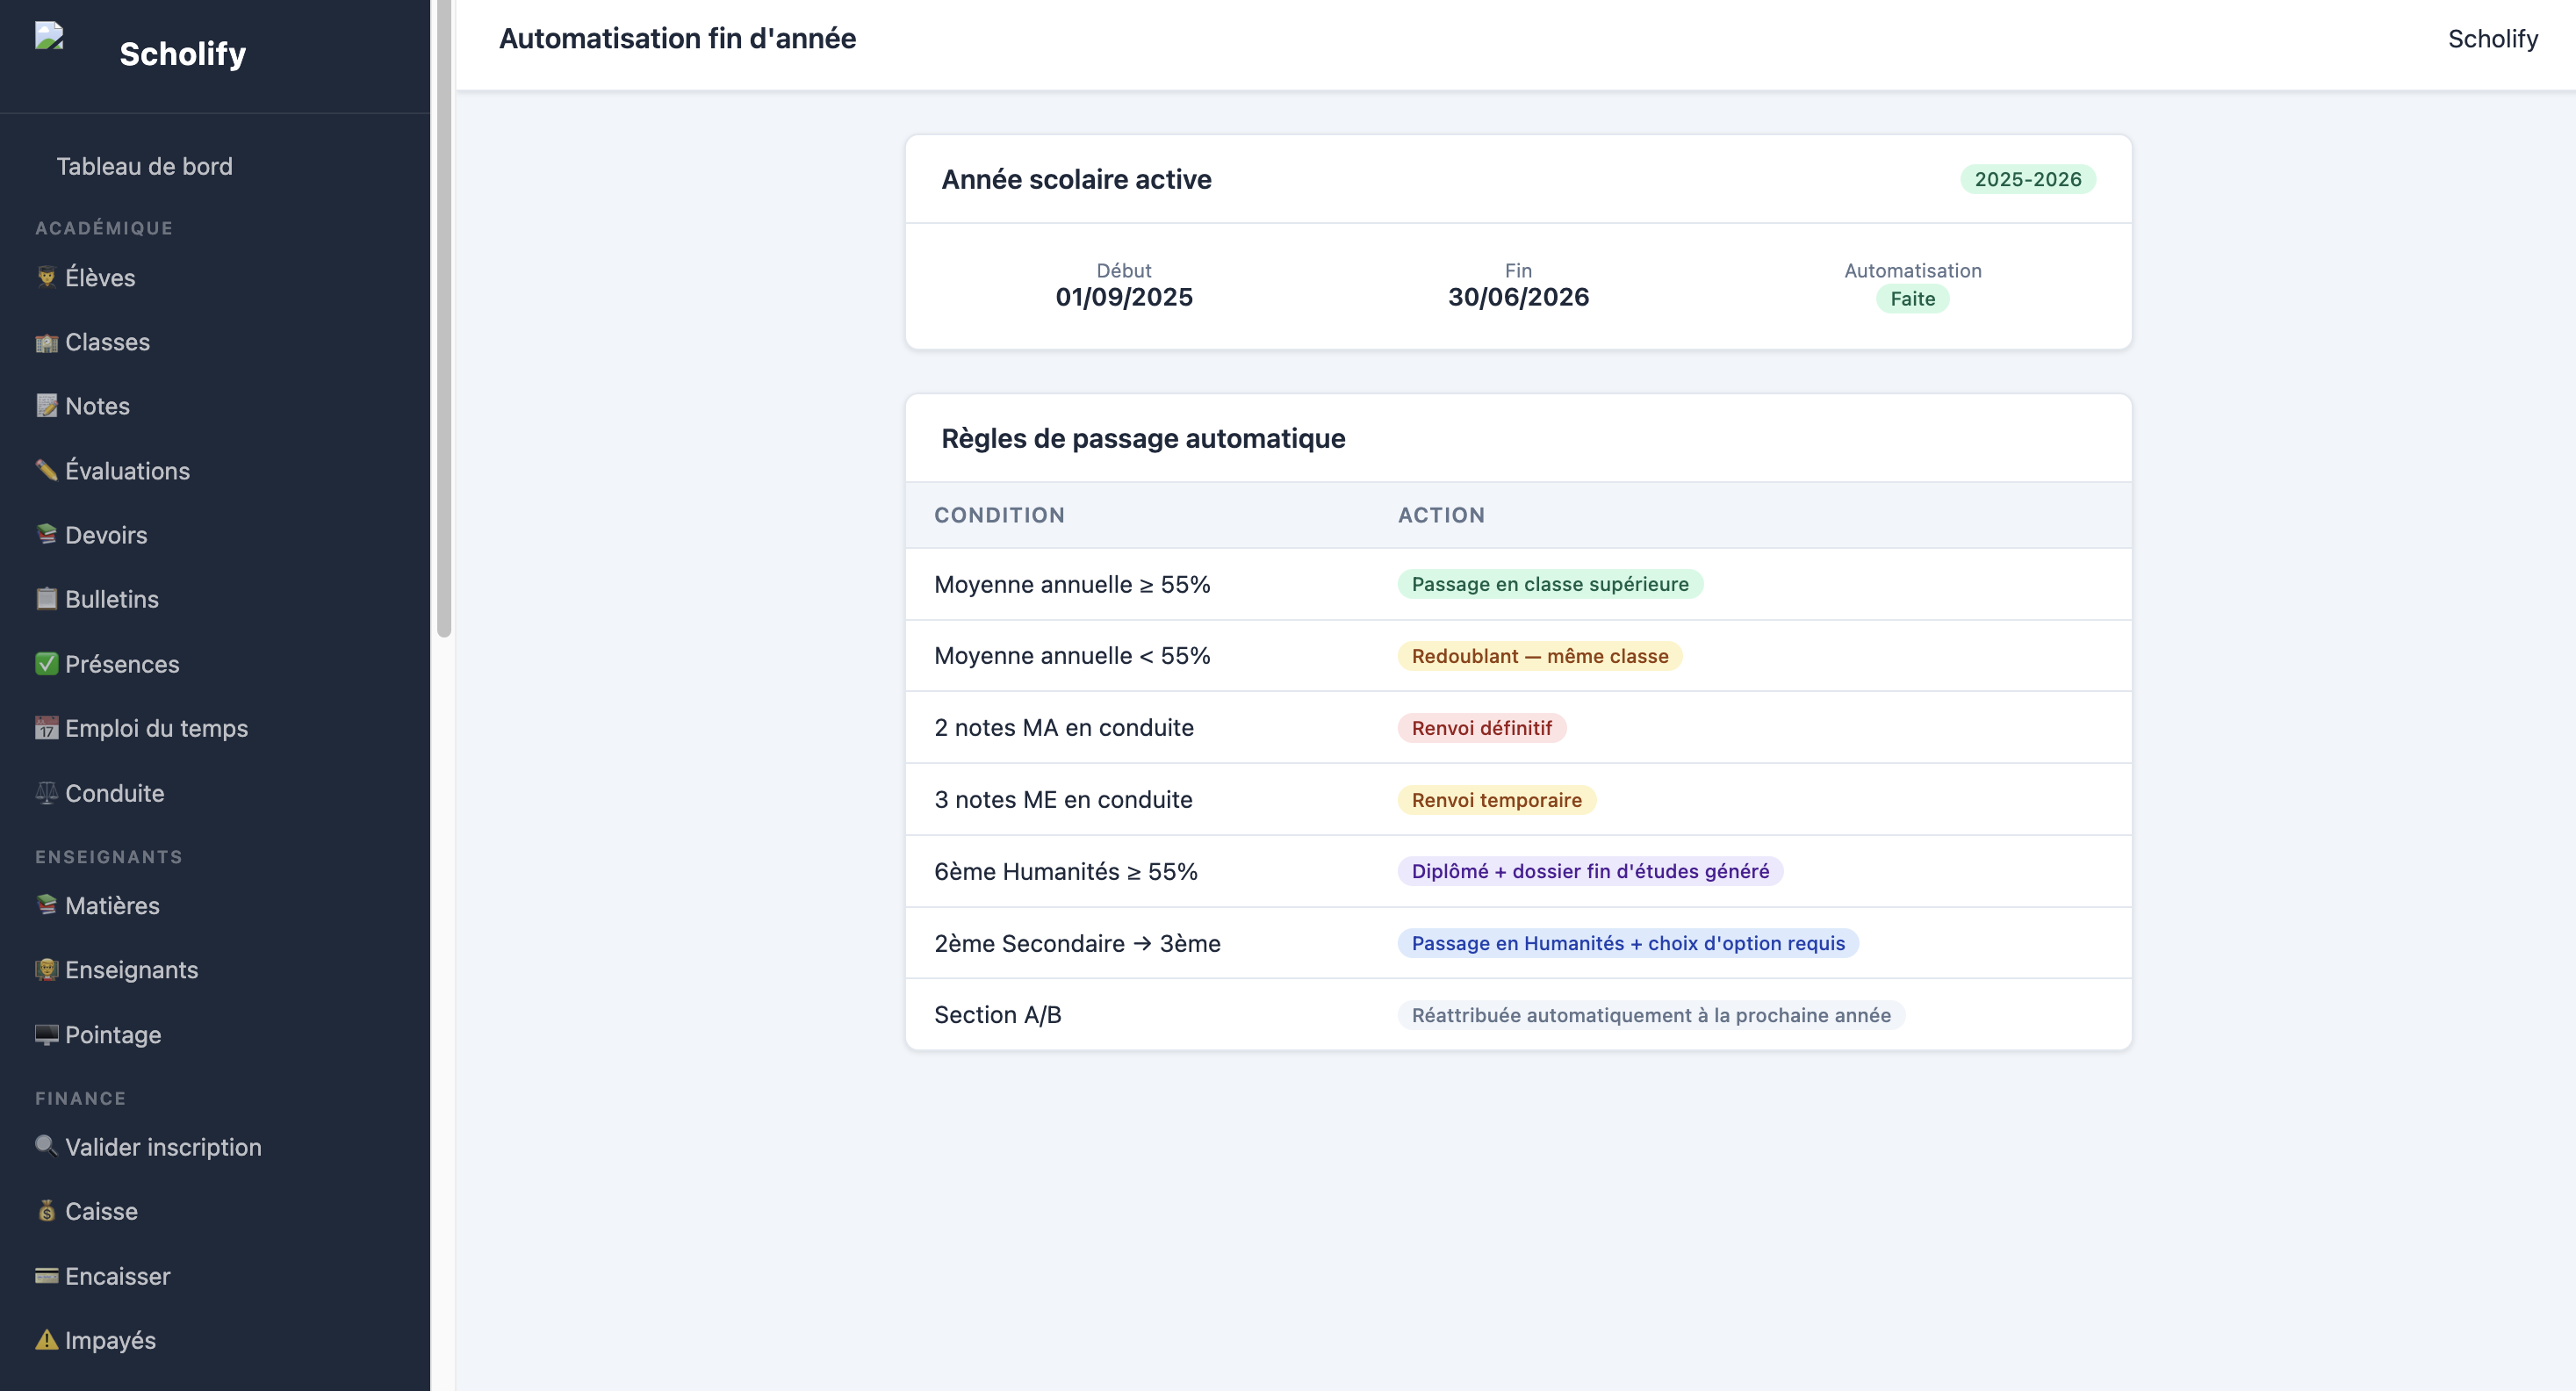The width and height of the screenshot is (2576, 1391).
Task: Click the Élèves student icon
Action: click(x=47, y=277)
